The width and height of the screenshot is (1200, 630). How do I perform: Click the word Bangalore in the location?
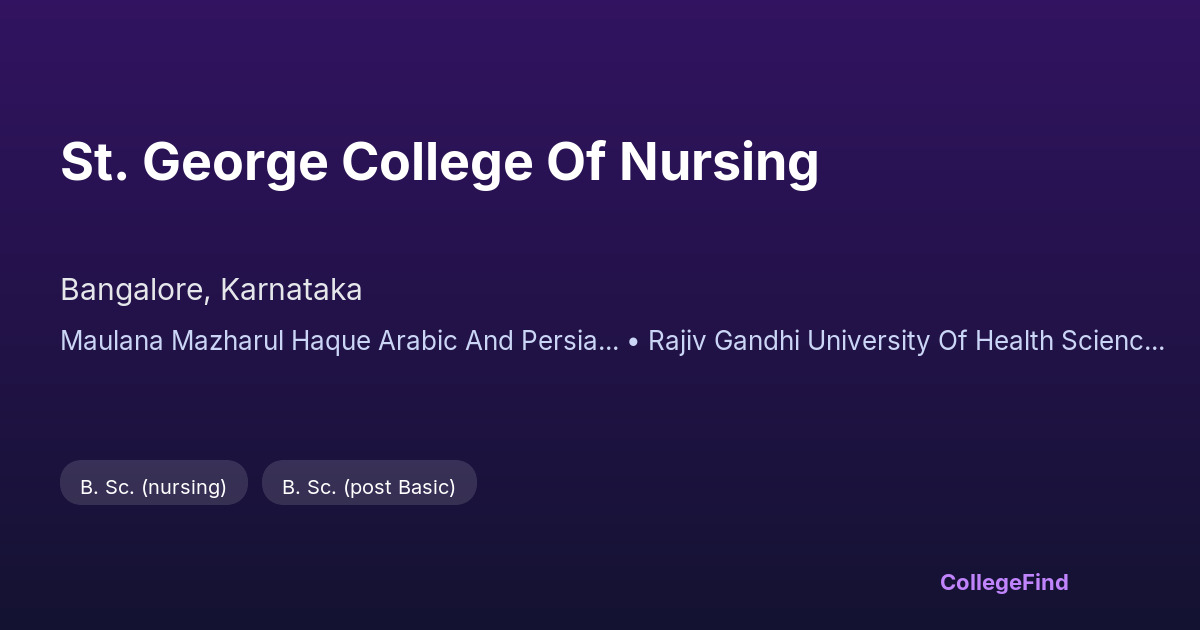[132, 290]
